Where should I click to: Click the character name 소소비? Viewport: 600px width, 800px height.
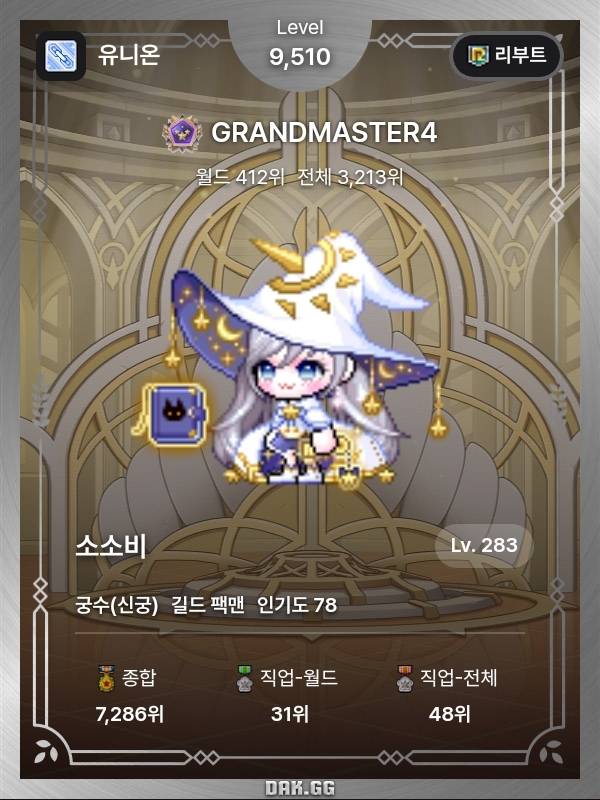(111, 546)
